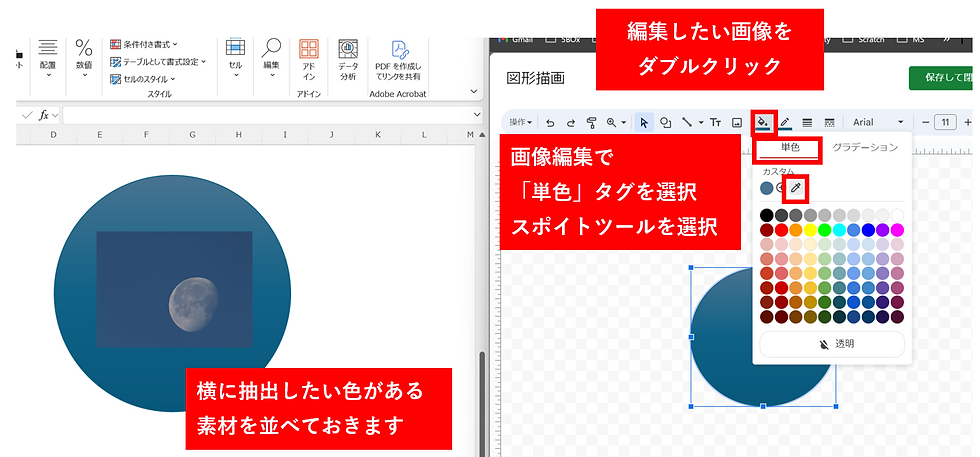Pick the pure yellow color swatch
980x457 pixels.
(811, 230)
